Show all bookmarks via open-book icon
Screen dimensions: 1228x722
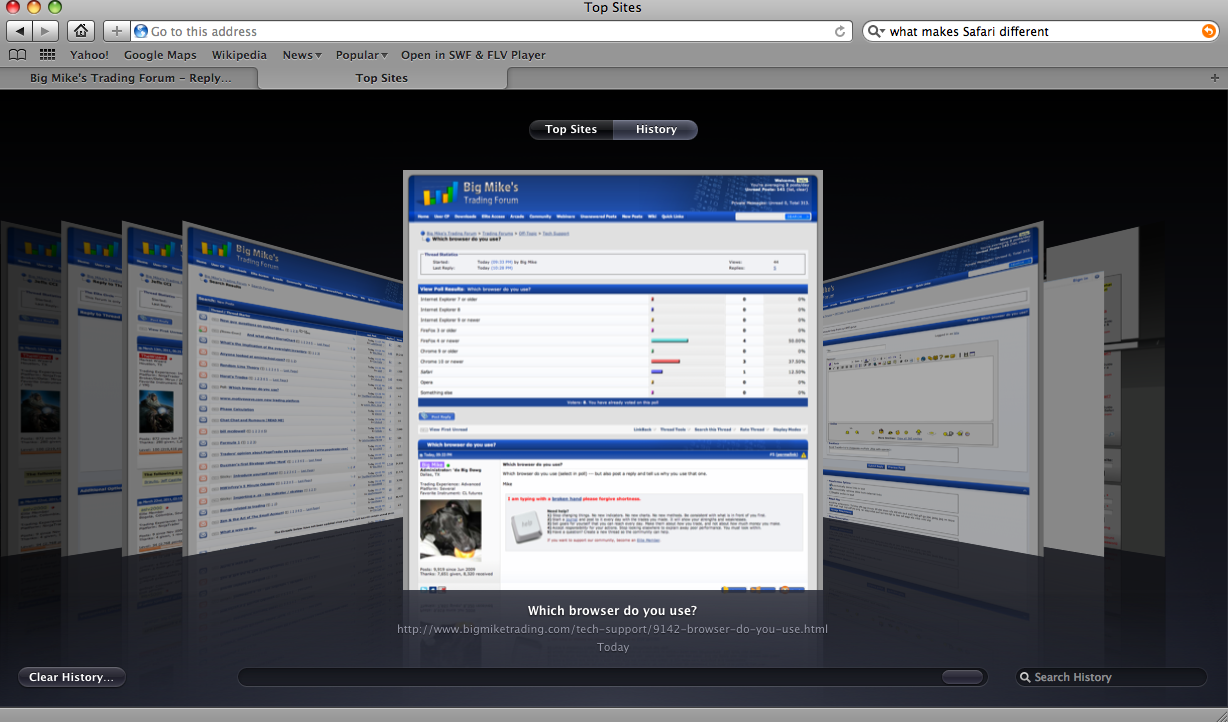(17, 55)
